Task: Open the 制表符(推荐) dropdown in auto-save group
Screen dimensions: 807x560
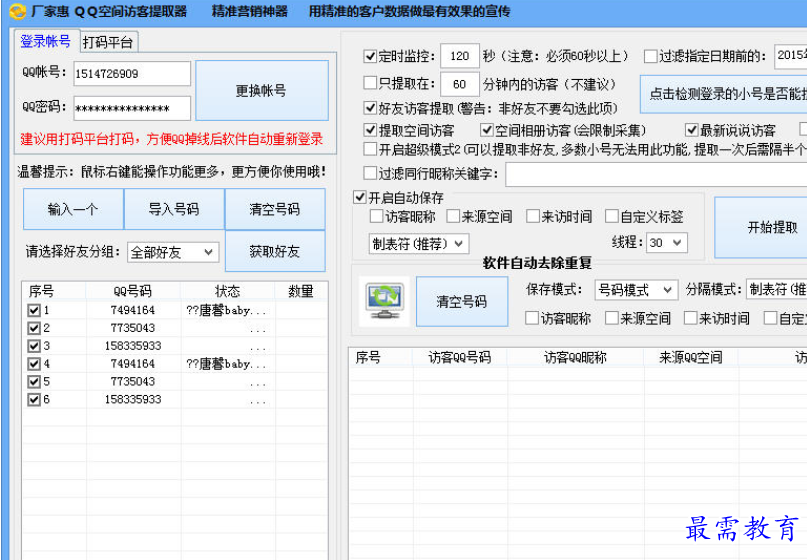Action: click(x=419, y=243)
